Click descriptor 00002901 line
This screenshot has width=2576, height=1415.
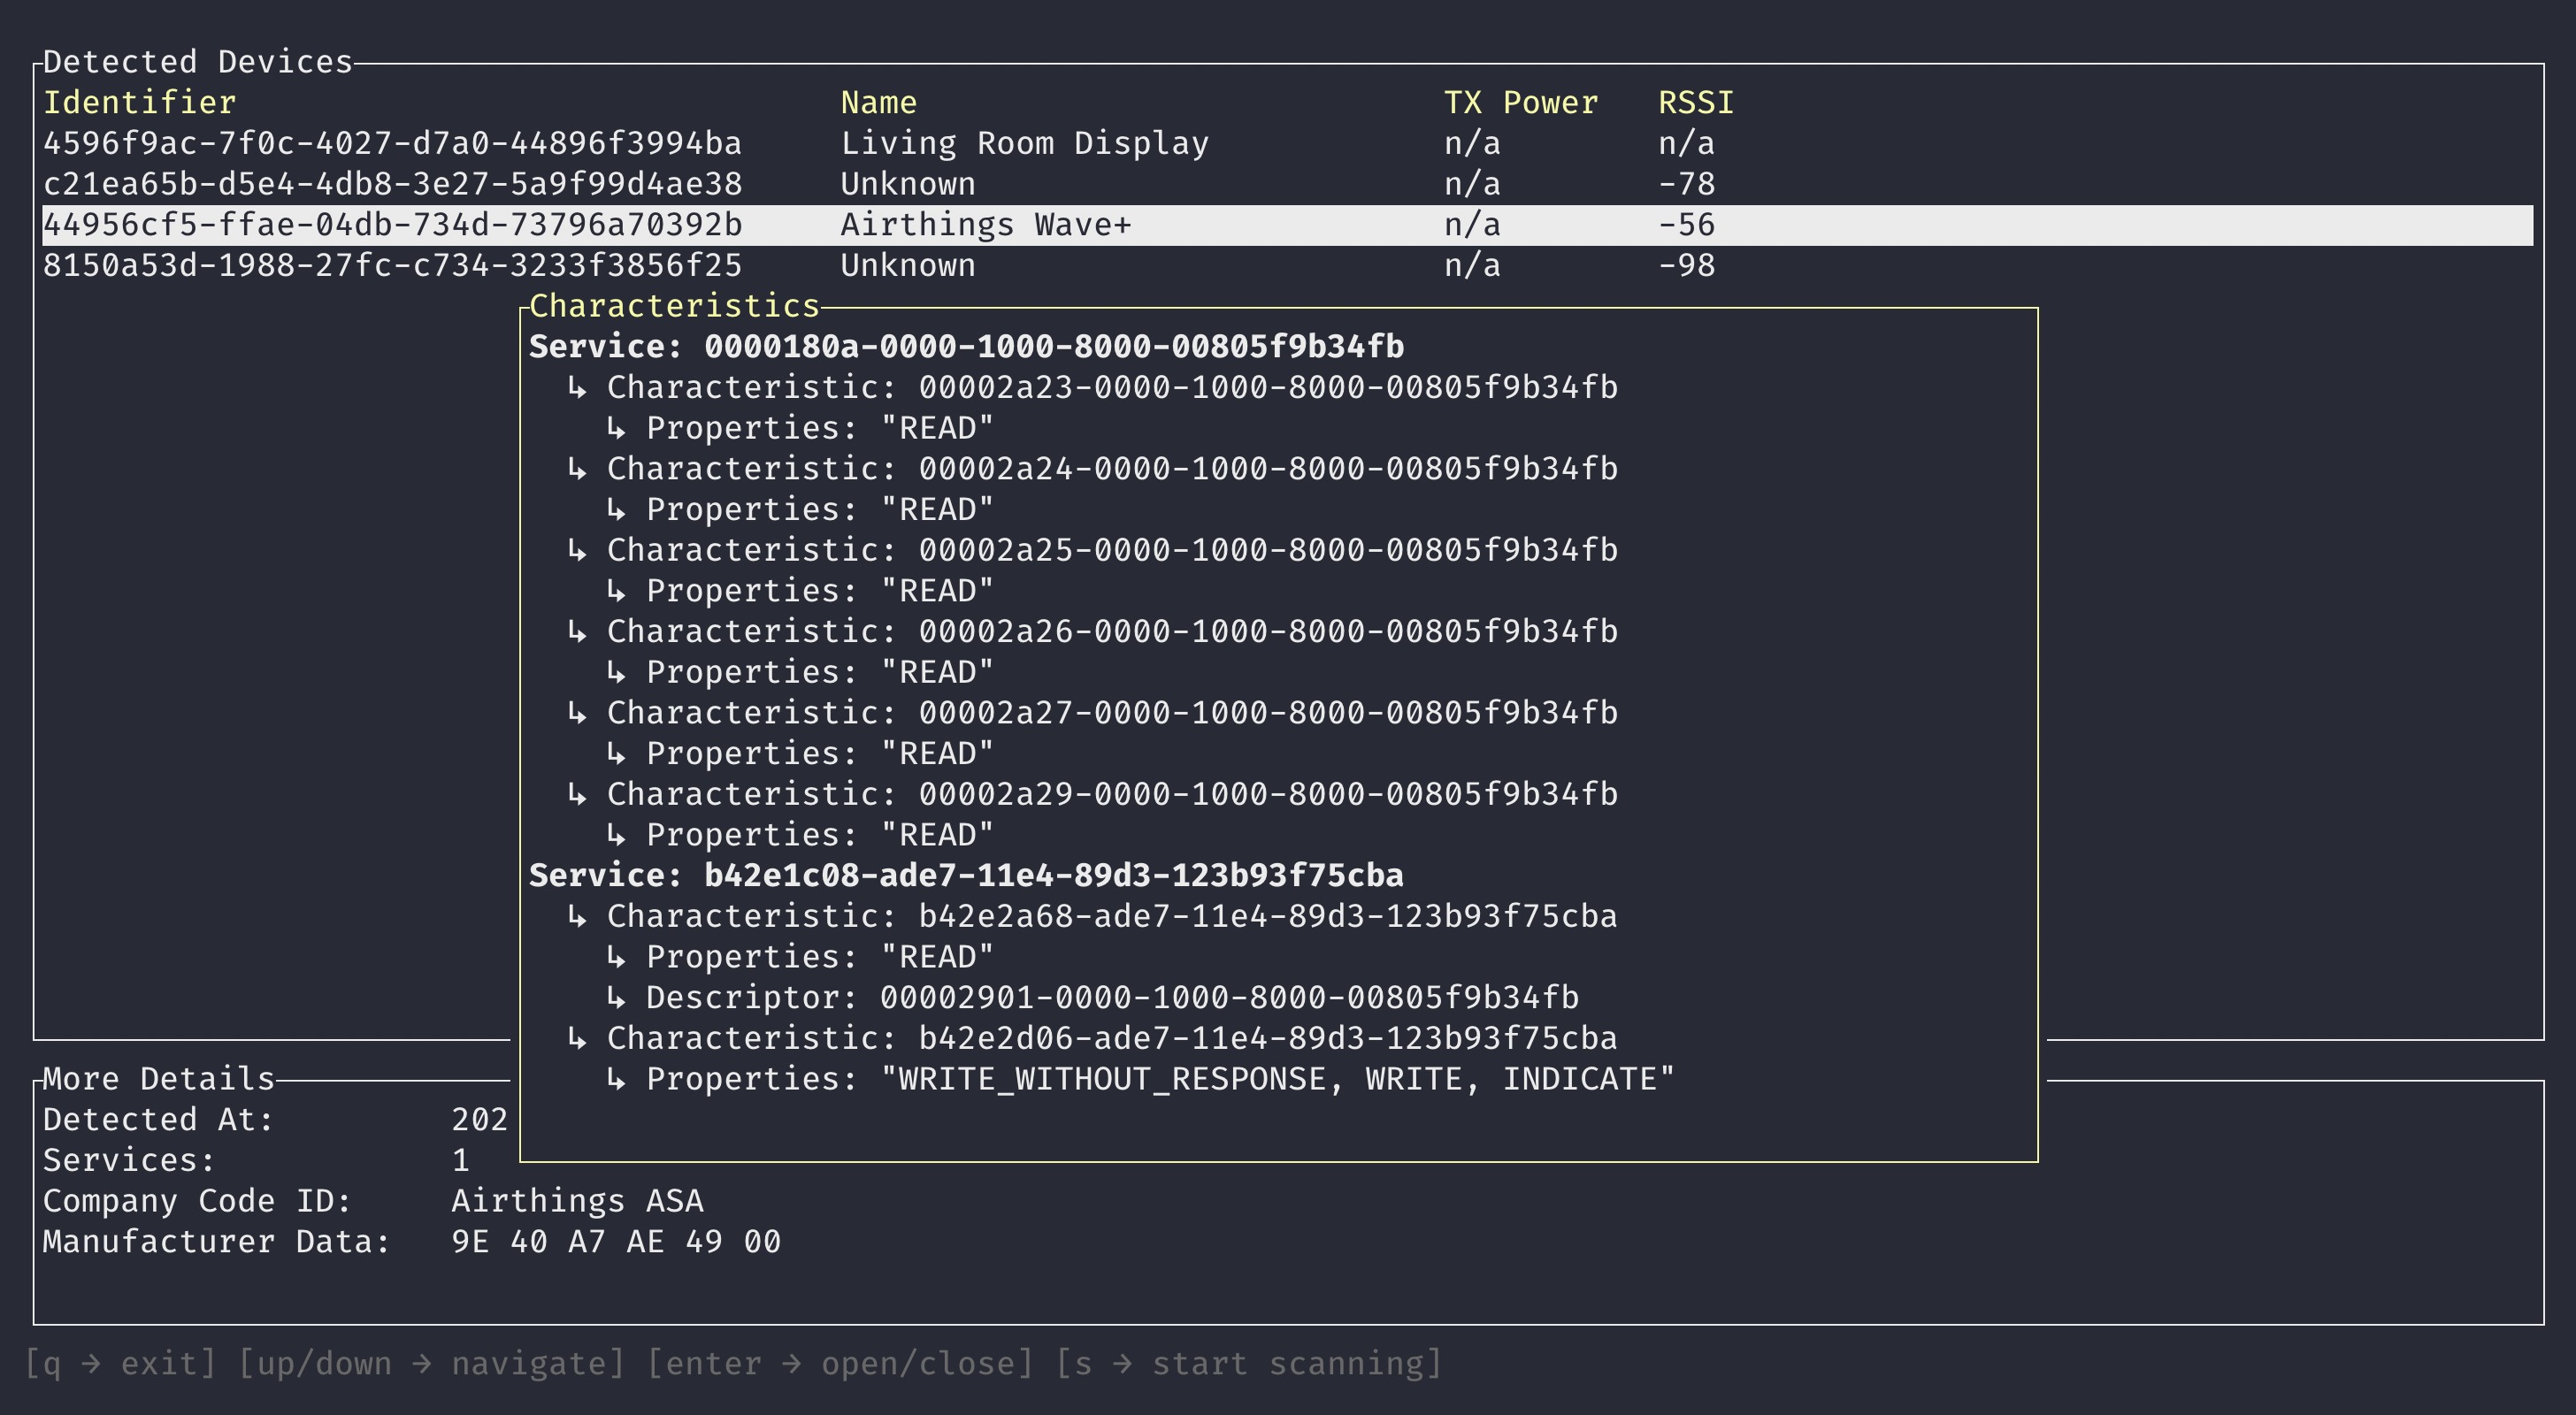coord(1111,998)
